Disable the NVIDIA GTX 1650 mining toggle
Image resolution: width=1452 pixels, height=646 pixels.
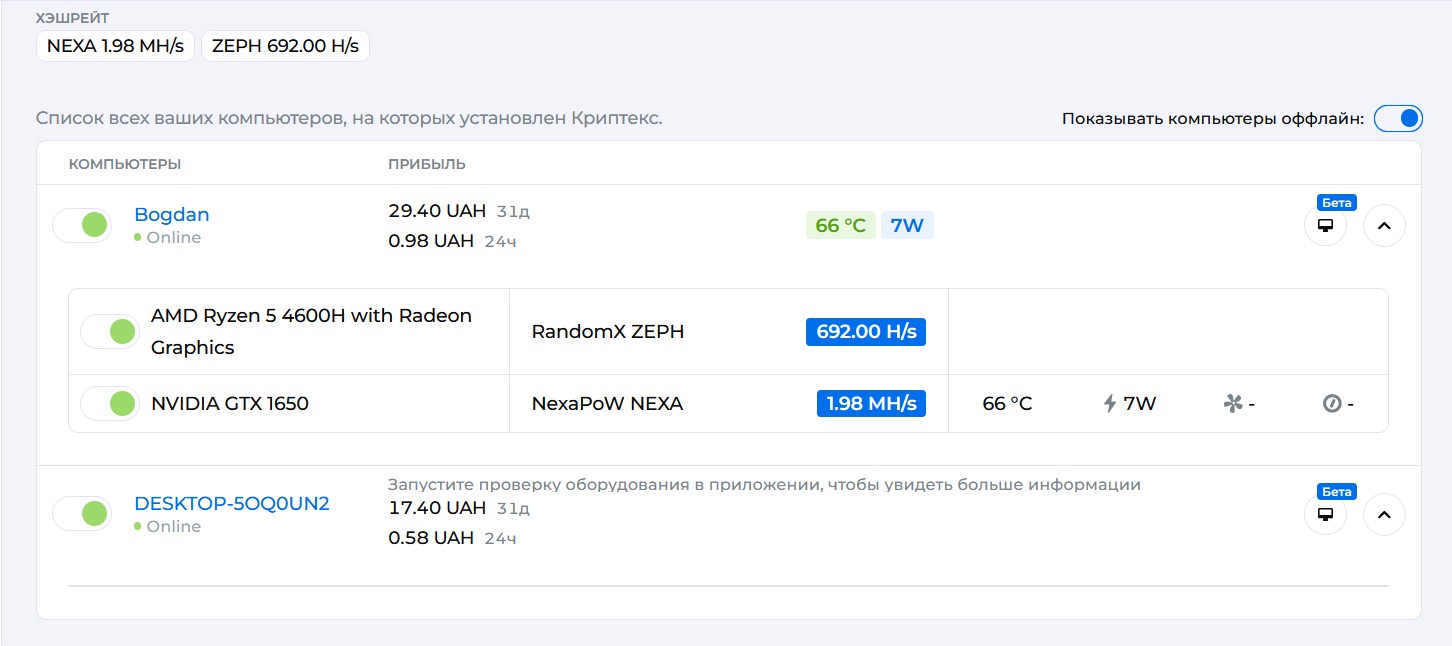(x=109, y=404)
